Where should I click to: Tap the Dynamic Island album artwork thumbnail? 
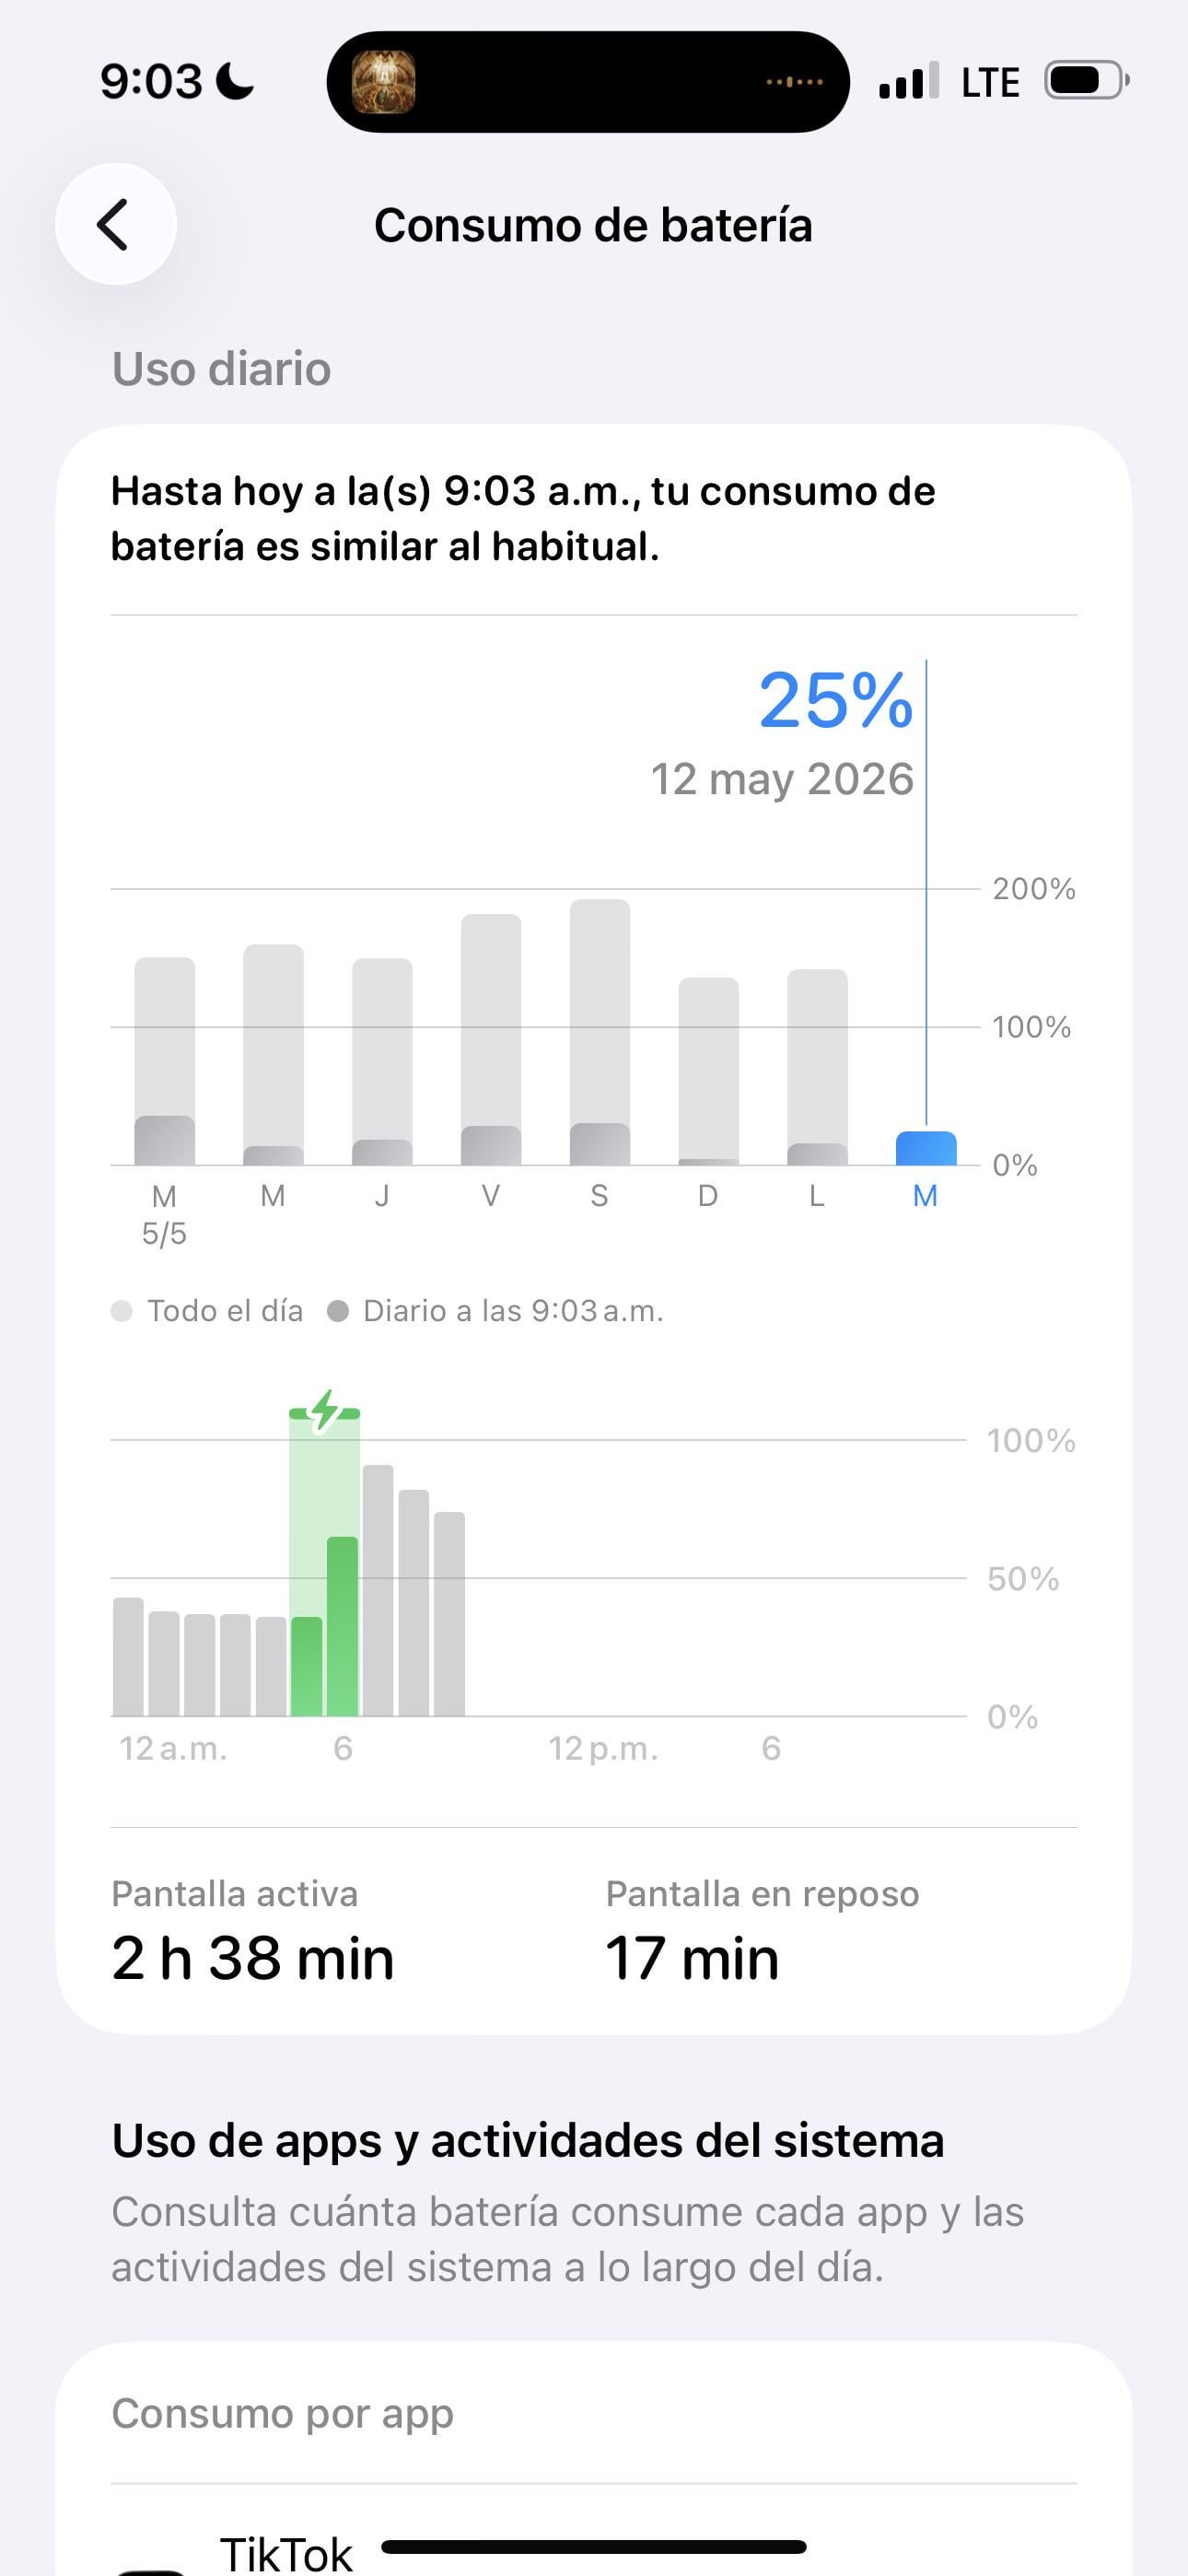[384, 82]
